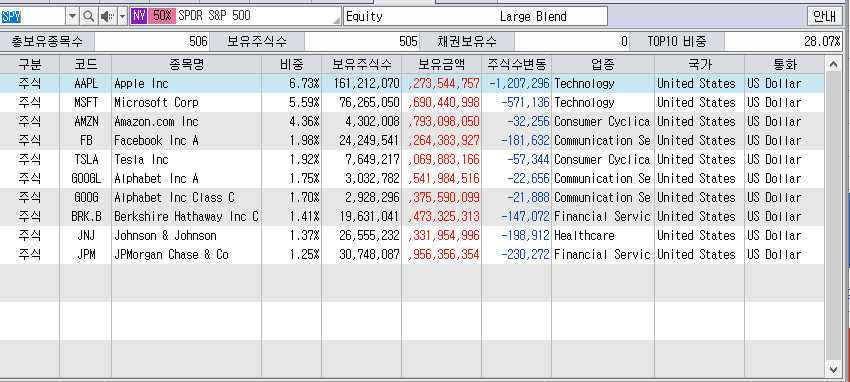
Task: Select the GOOG code cell
Action: 86,197
